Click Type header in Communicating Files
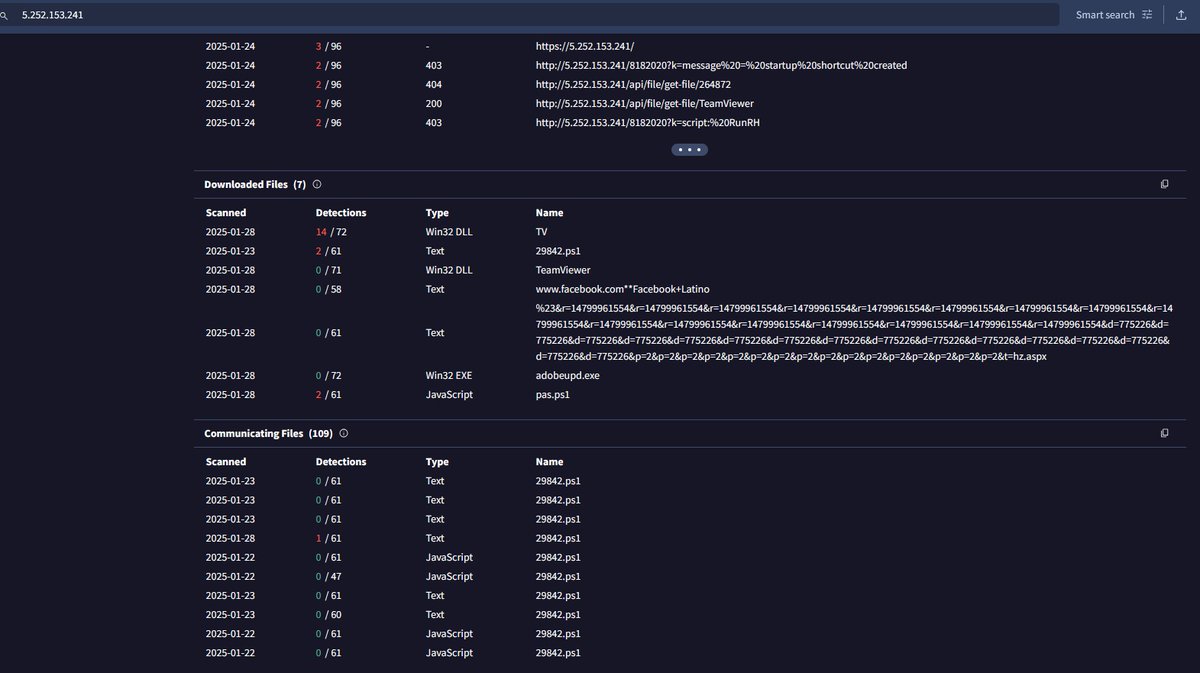 pos(437,462)
